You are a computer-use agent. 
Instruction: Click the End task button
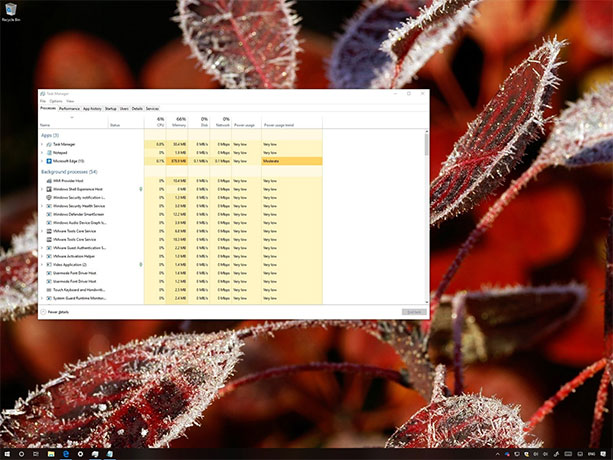[x=414, y=312]
